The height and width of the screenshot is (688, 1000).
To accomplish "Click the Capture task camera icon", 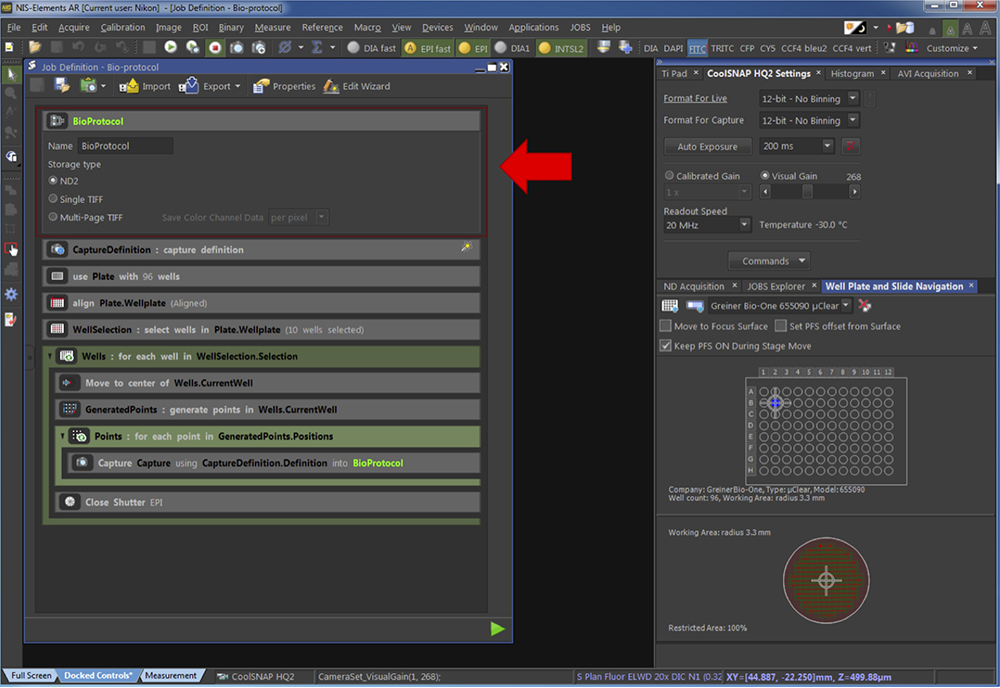I will coord(82,463).
